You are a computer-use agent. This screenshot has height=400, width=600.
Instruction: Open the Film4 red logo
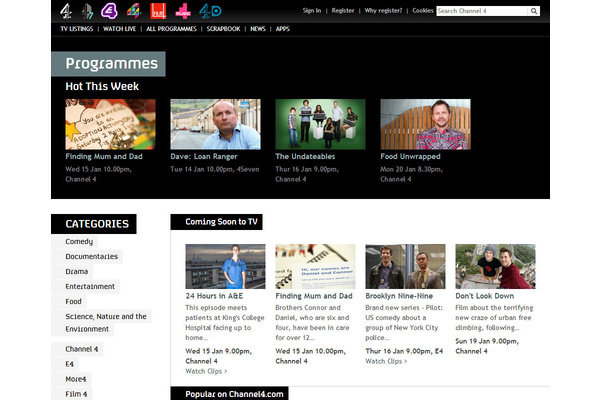point(158,11)
